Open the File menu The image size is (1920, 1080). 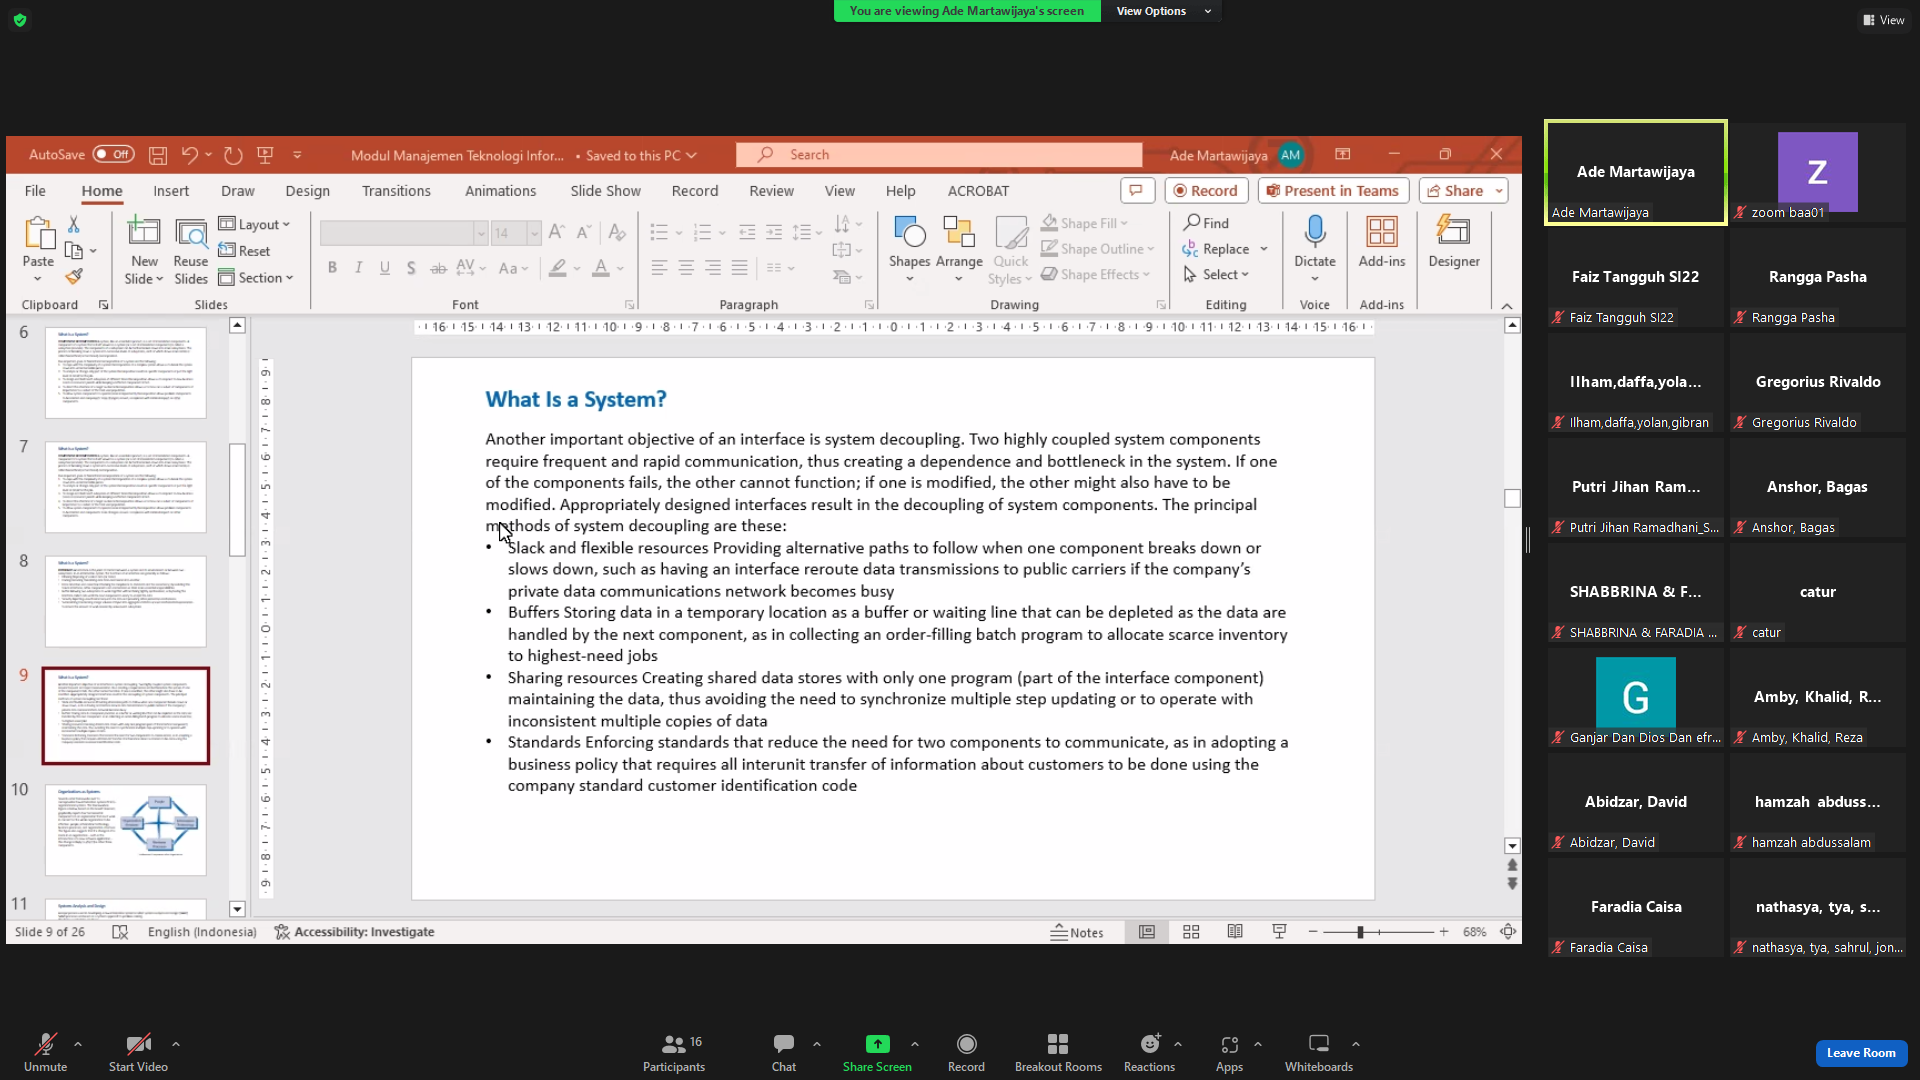point(35,191)
